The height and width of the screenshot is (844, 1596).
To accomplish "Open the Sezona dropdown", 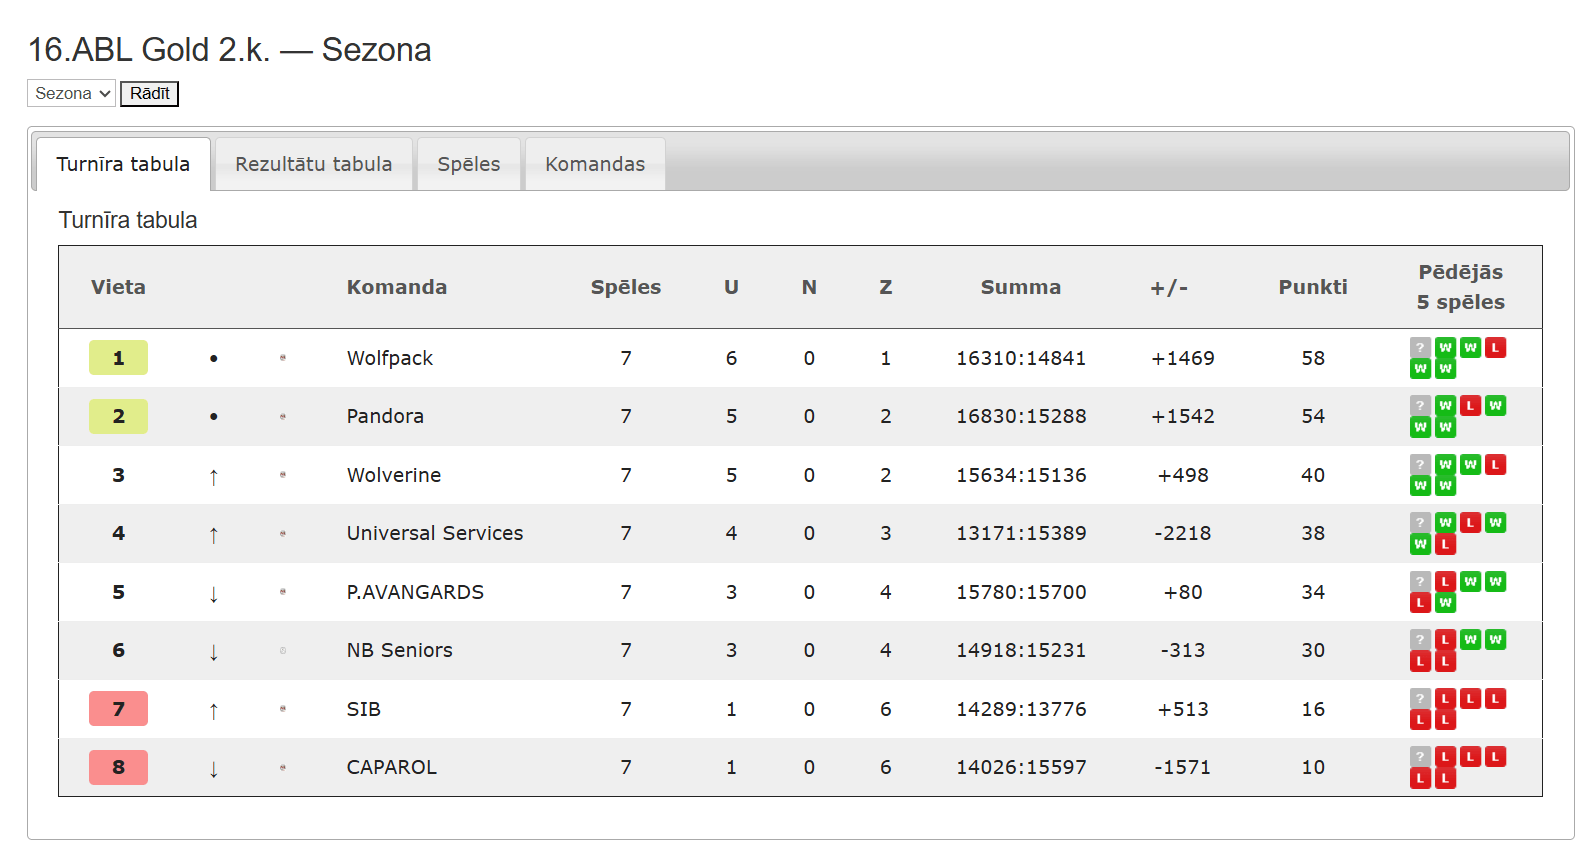I will click(x=71, y=93).
